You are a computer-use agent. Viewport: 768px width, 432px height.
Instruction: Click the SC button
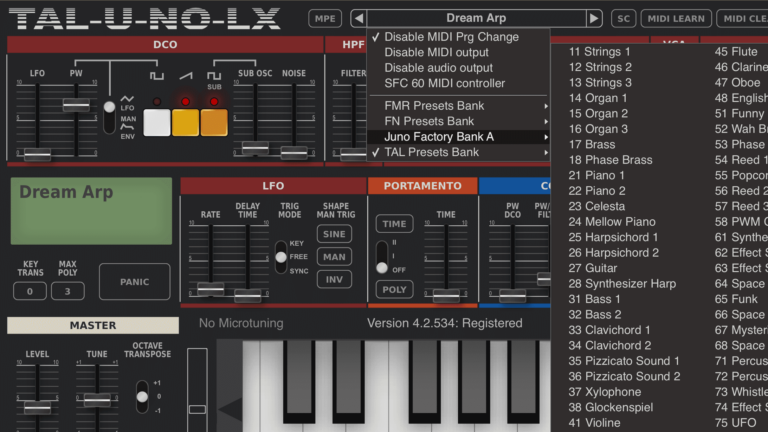(x=624, y=19)
